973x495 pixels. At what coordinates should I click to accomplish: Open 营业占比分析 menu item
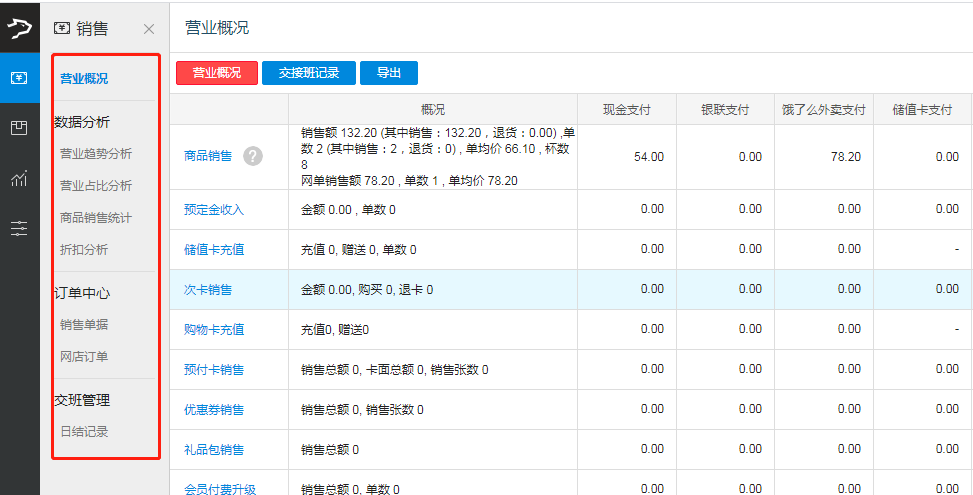click(x=96, y=185)
